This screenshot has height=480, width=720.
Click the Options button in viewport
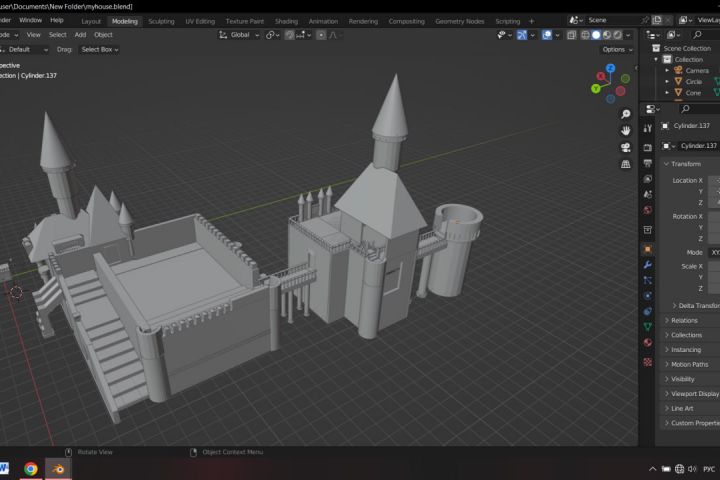pyautogui.click(x=615, y=49)
